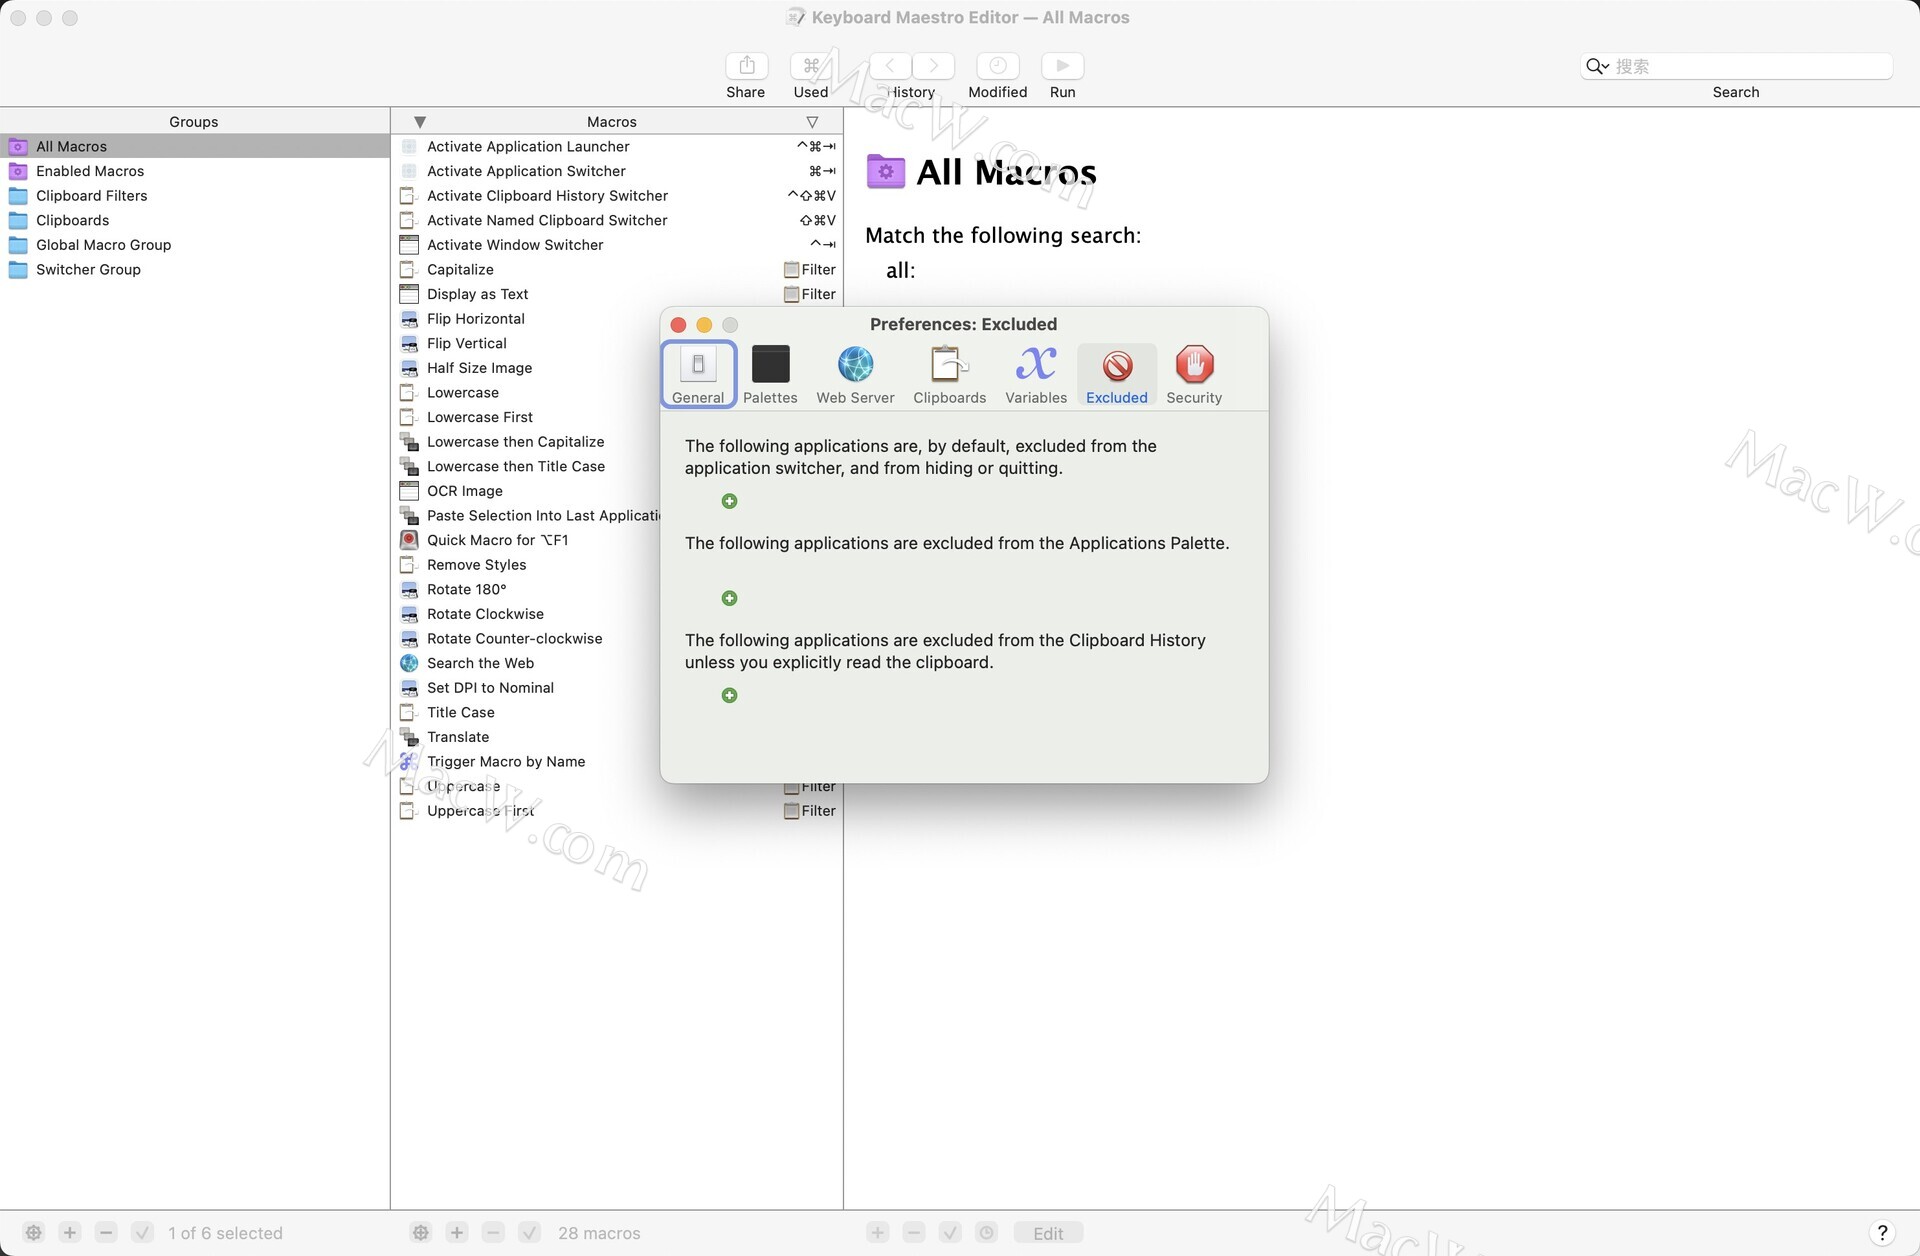The width and height of the screenshot is (1920, 1256).
Task: Select the Set DPI to Nominal macro
Action: [x=526, y=688]
